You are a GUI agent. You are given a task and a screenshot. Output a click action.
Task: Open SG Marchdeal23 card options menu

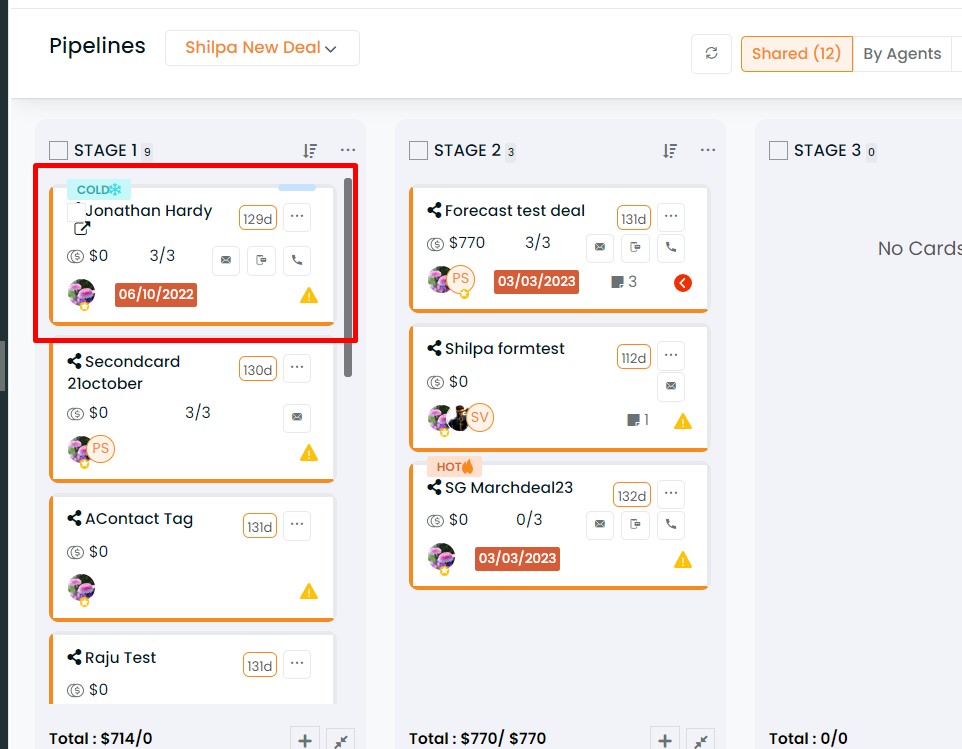[x=671, y=493]
